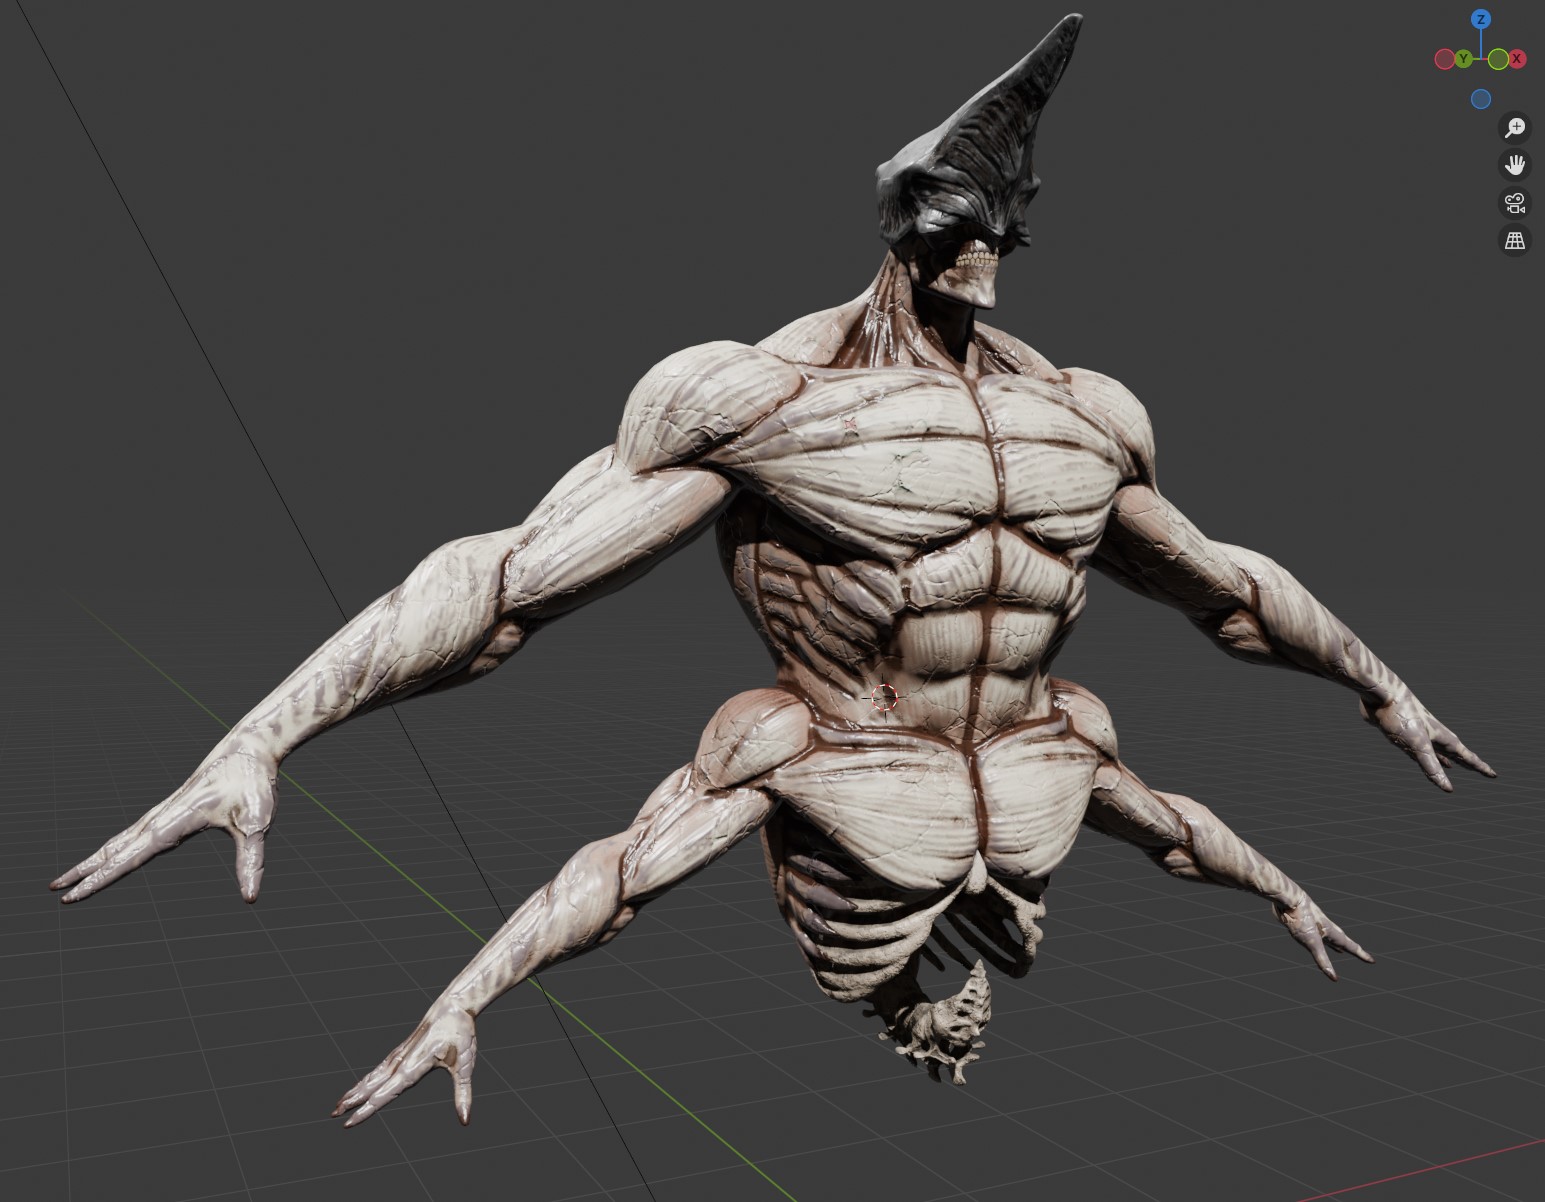
Task: Toggle the camera view icon
Action: [x=1515, y=203]
